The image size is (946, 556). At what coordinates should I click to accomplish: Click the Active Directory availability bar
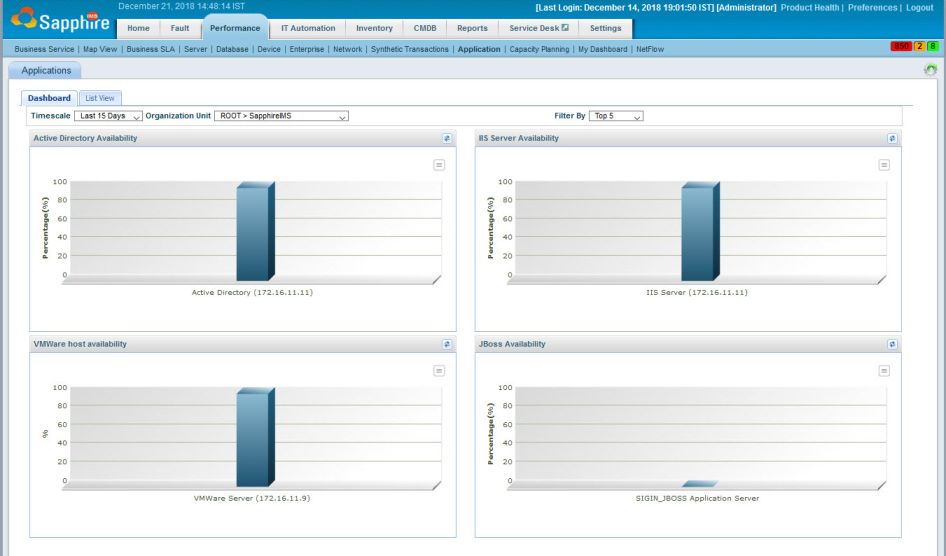tap(255, 232)
